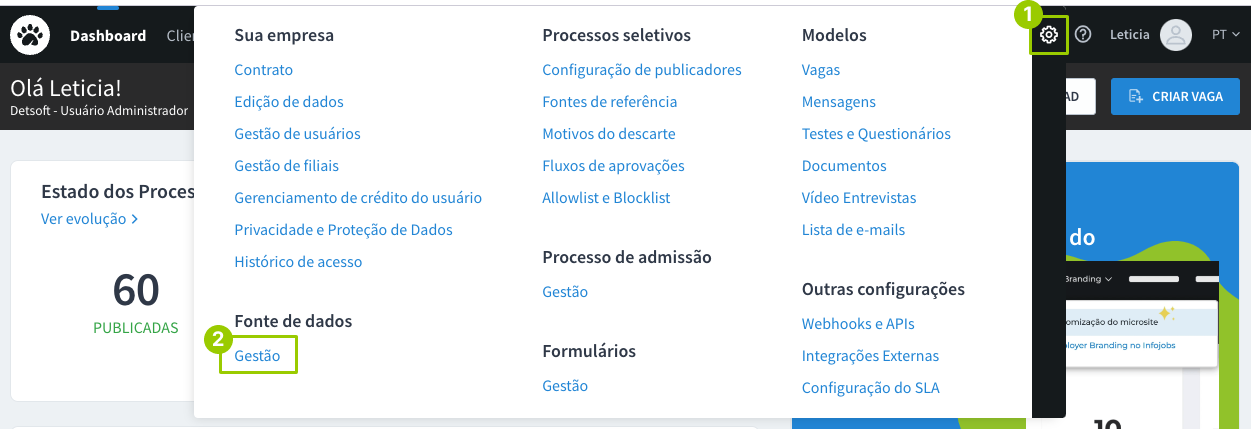Viewport: 1251px width, 429px height.
Task: Open the Contrato menu item
Action: click(x=264, y=70)
